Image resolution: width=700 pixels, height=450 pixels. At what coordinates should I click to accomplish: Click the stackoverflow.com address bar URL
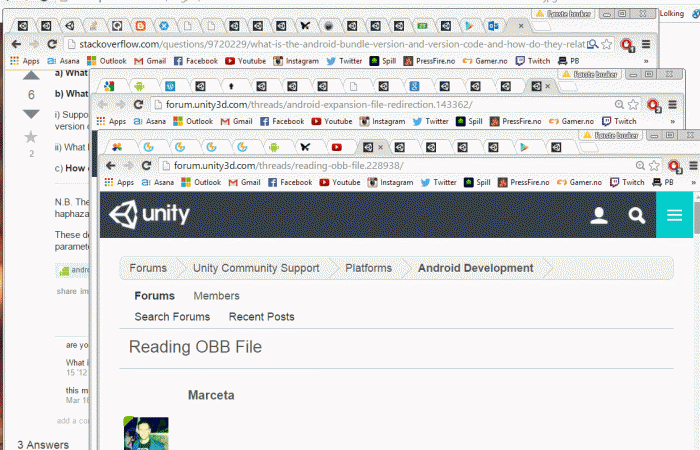pos(332,44)
